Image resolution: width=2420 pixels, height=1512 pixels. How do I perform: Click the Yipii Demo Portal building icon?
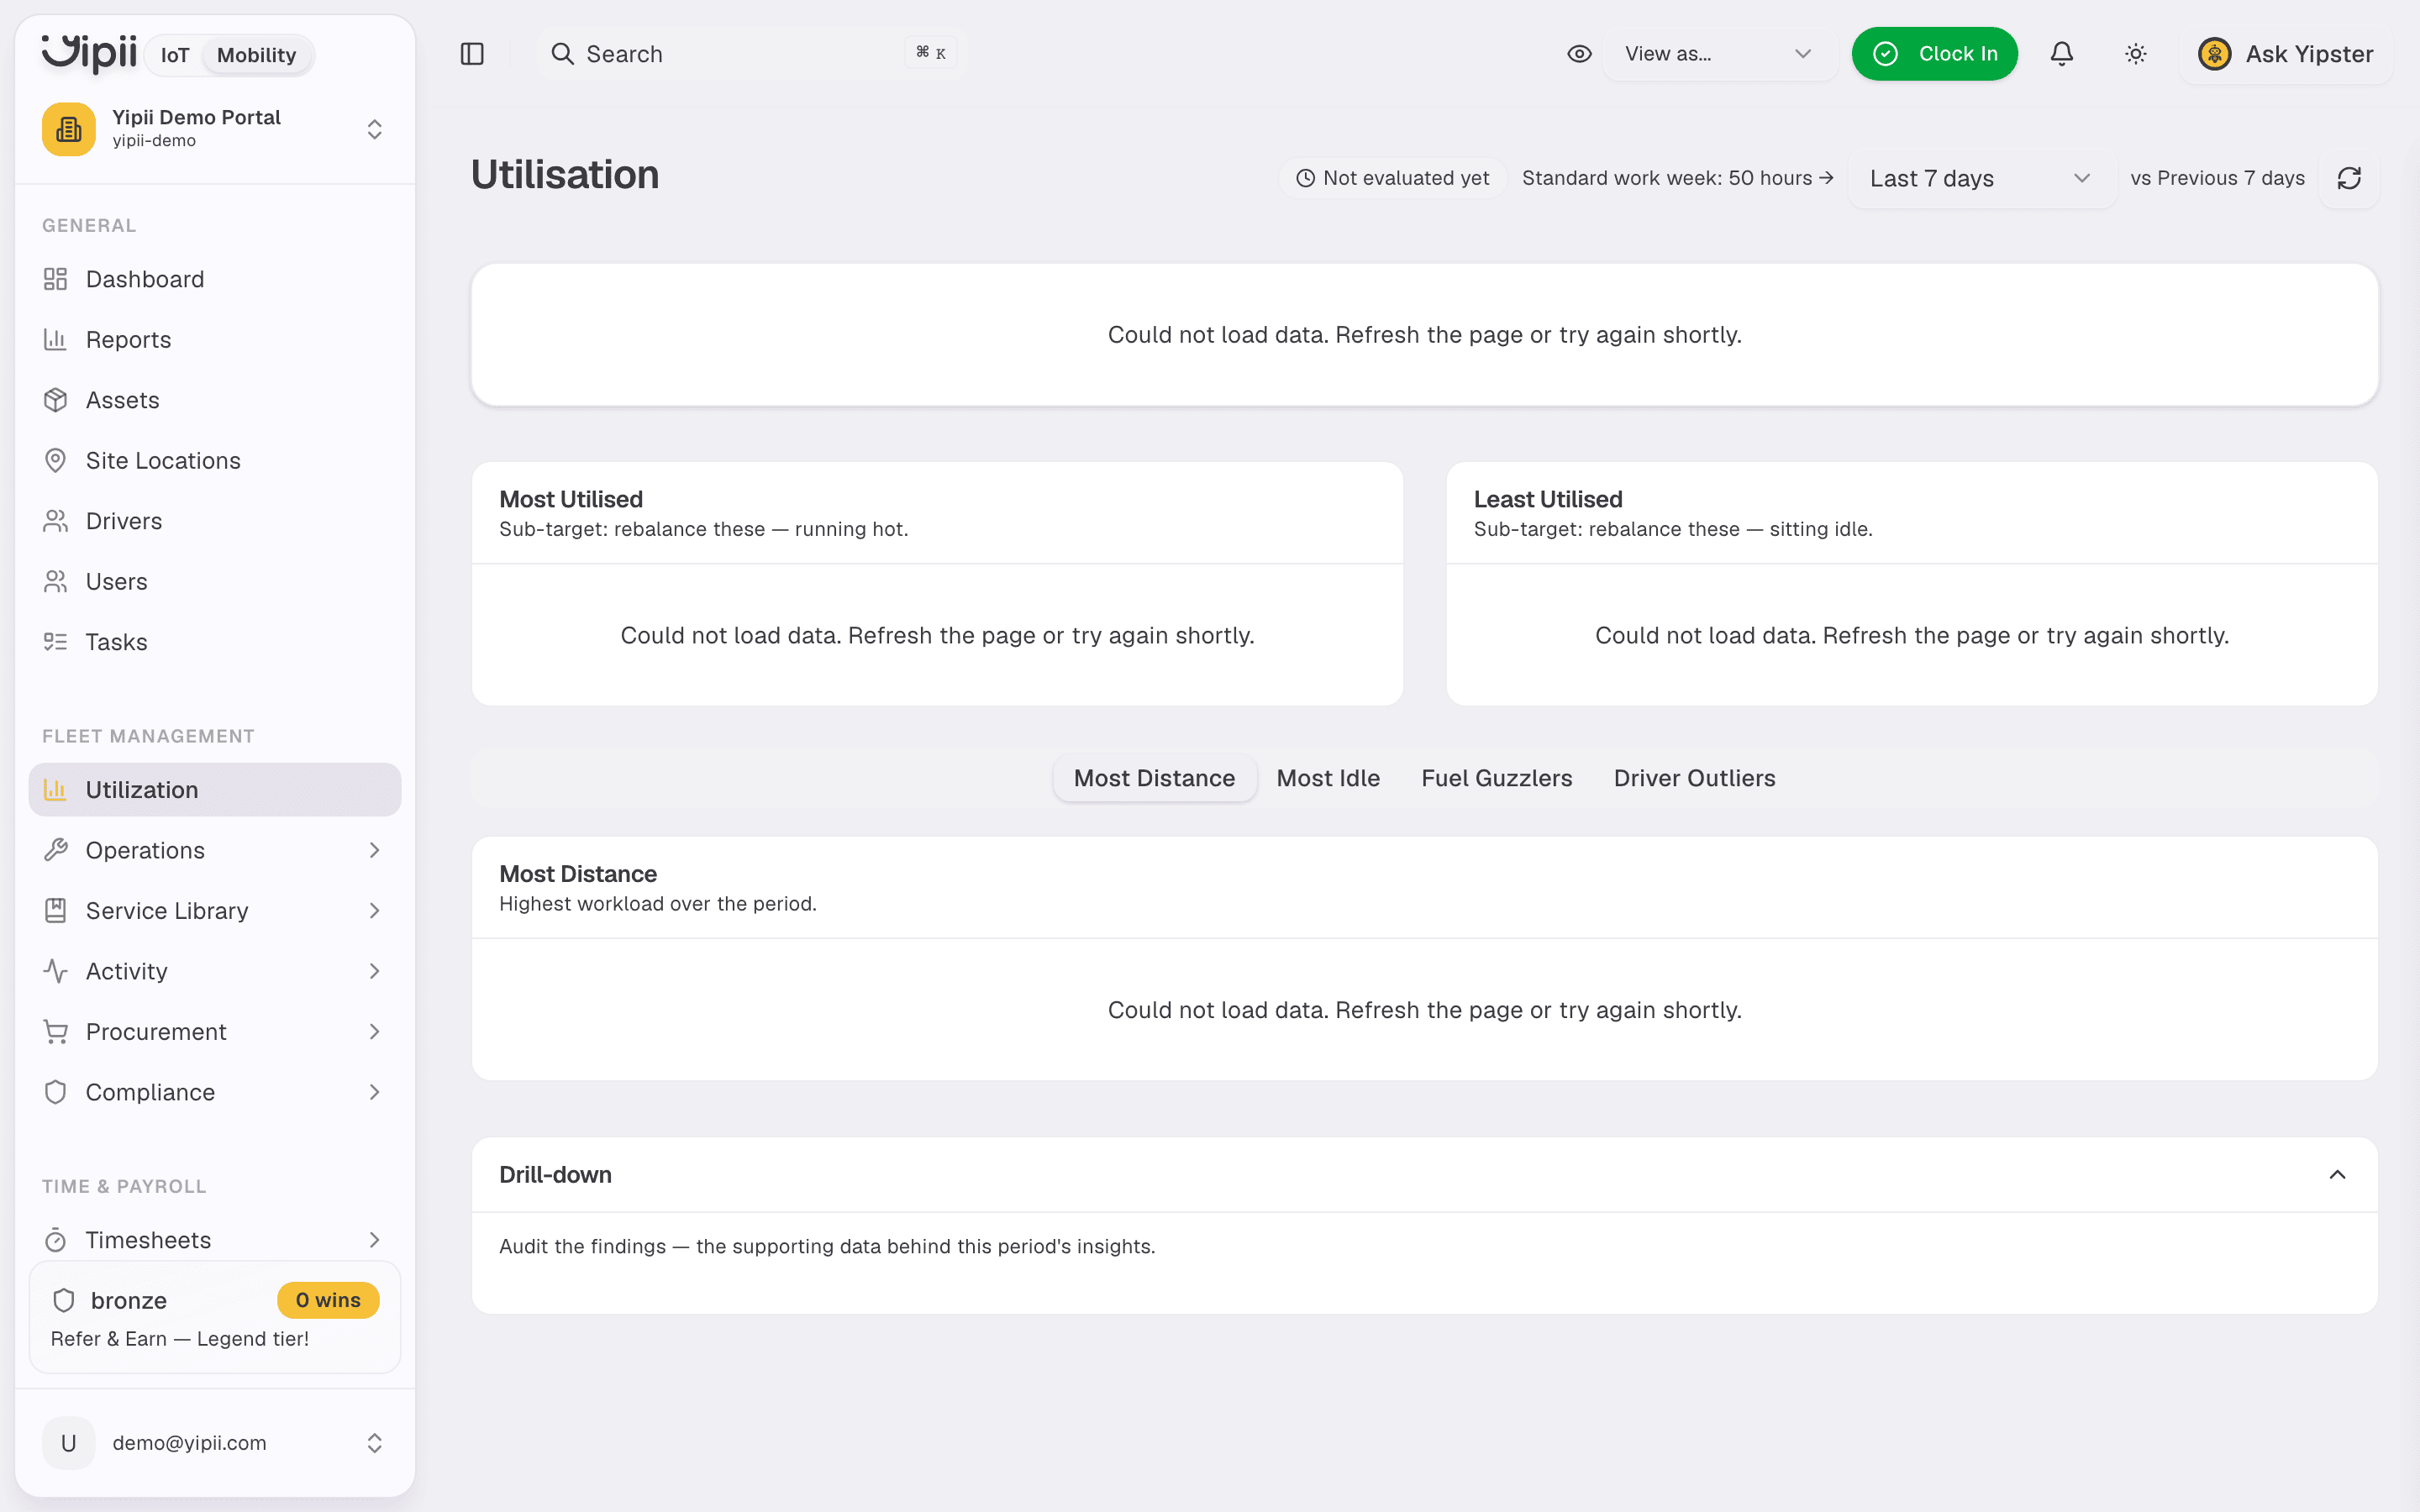pyautogui.click(x=69, y=129)
